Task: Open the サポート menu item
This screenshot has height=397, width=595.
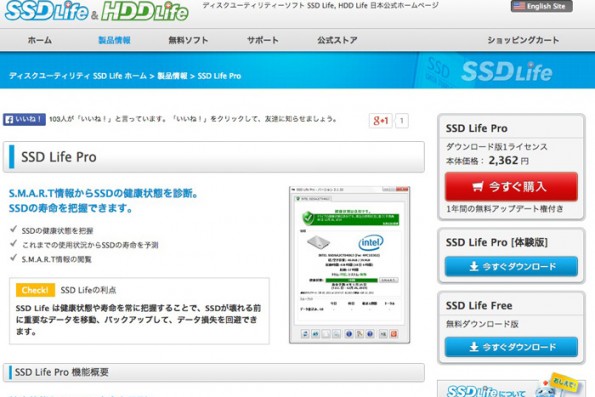Action: (x=263, y=40)
